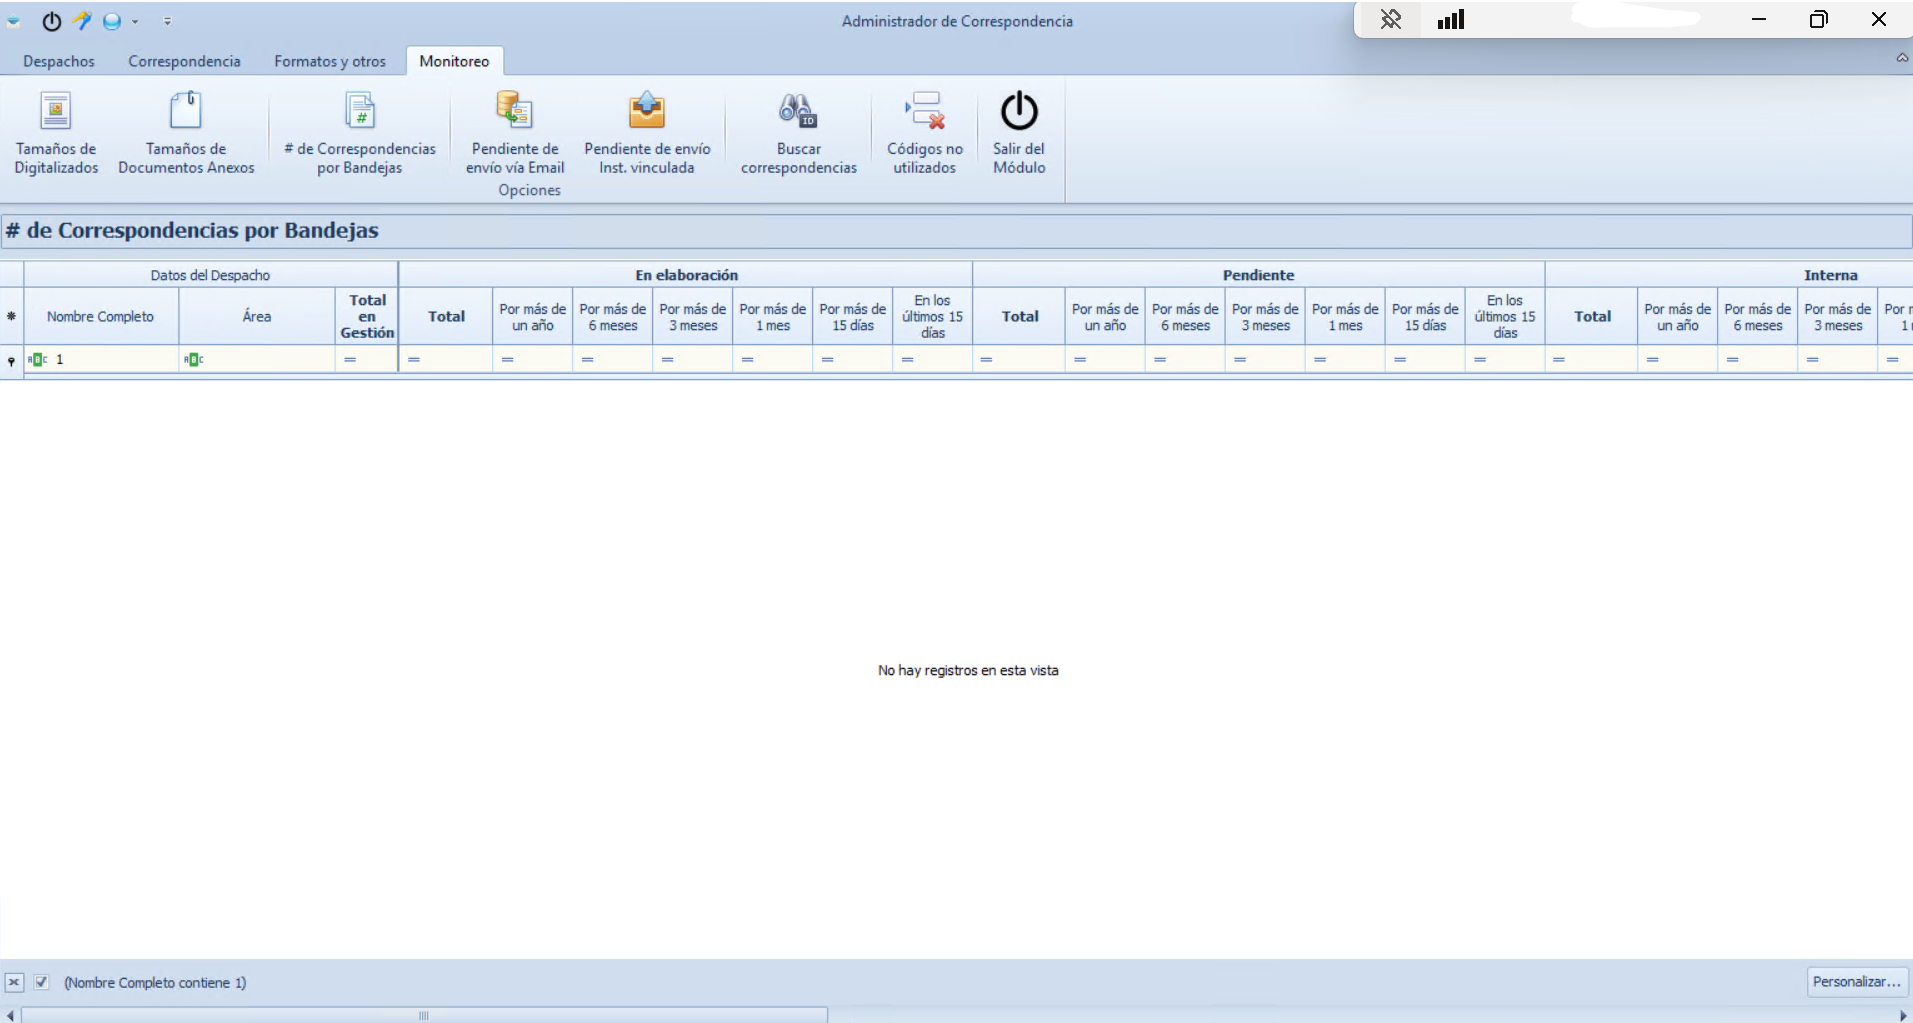
Task: Open # de Correspondencias por Bandejas
Action: (x=359, y=132)
